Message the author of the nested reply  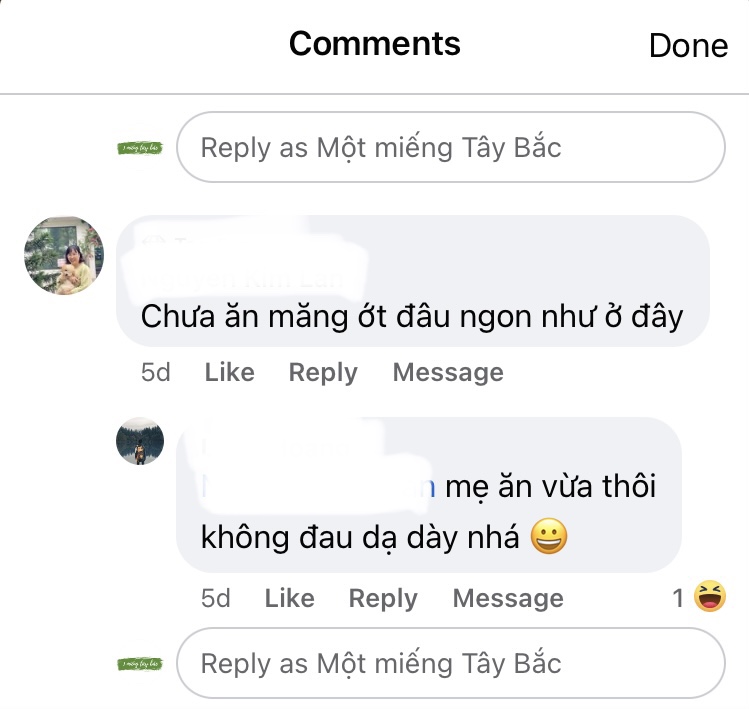tap(507, 599)
